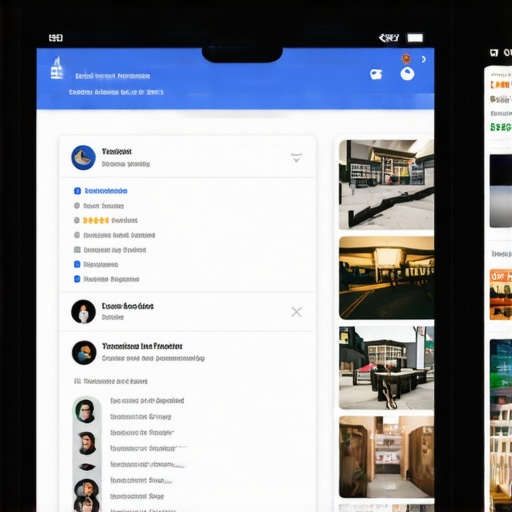The image size is (512, 512).
Task: Open the round white profile icon in the header
Action: [x=407, y=74]
